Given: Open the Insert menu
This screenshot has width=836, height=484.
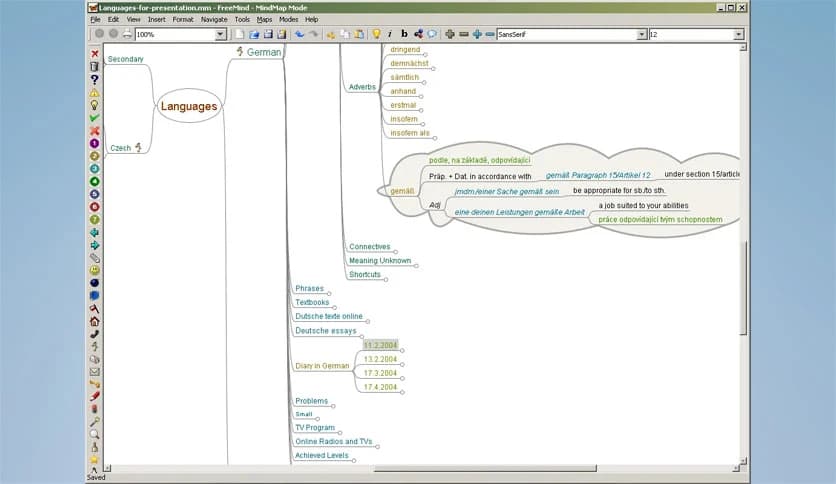Looking at the screenshot, I should click(156, 19).
